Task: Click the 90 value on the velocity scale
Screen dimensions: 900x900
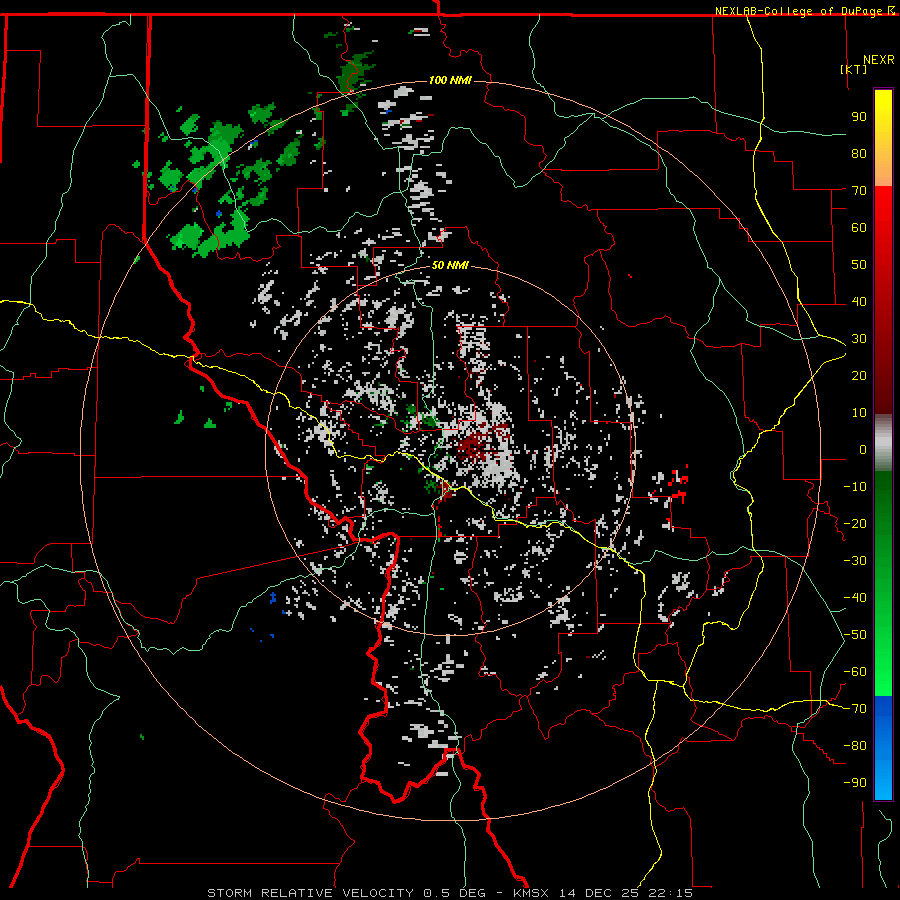Action: [x=859, y=117]
